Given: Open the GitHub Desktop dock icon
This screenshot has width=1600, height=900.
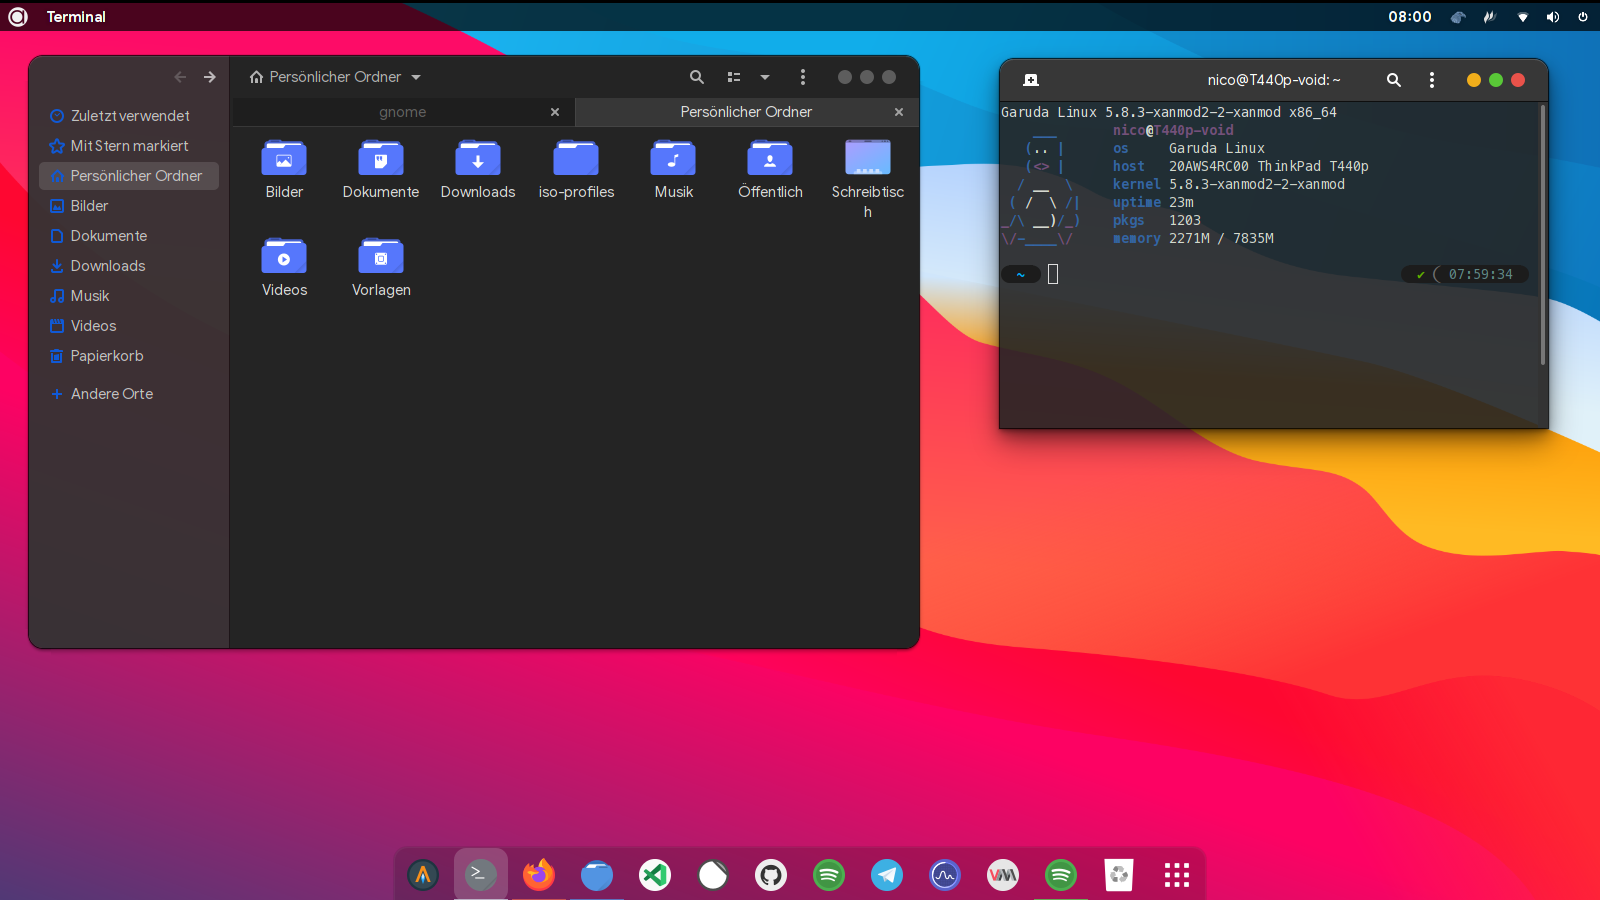Looking at the screenshot, I should pyautogui.click(x=771, y=875).
